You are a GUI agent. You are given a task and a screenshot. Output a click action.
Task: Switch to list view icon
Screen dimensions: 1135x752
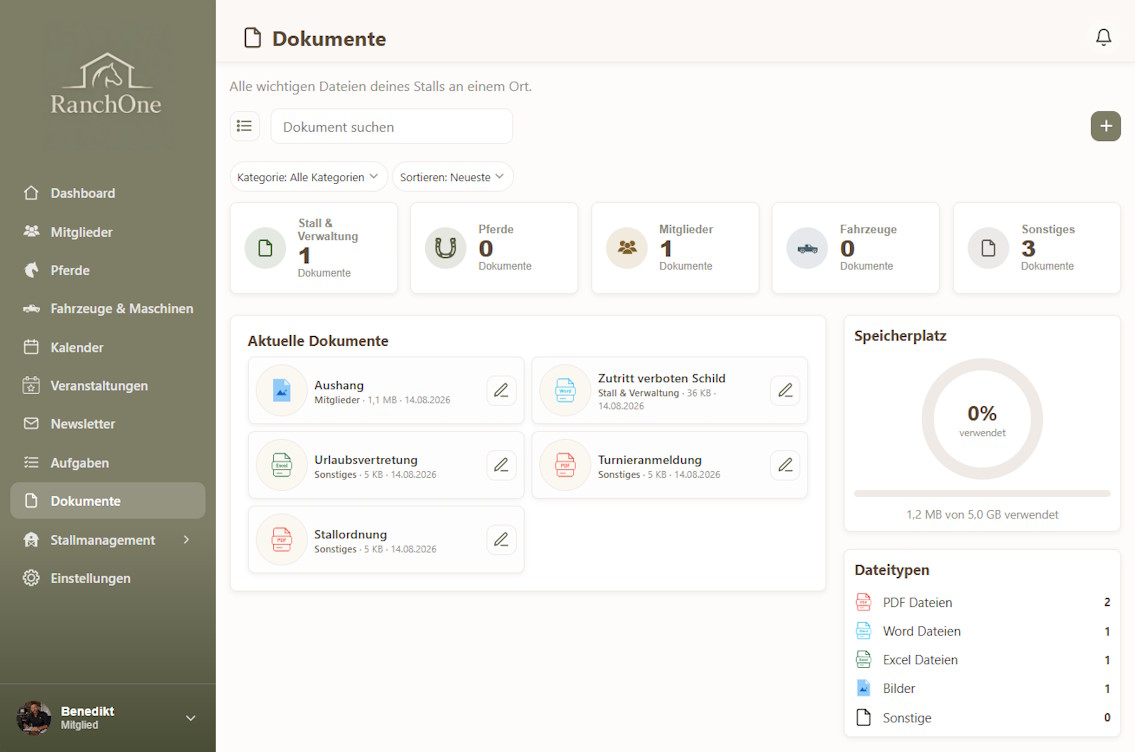click(x=245, y=126)
